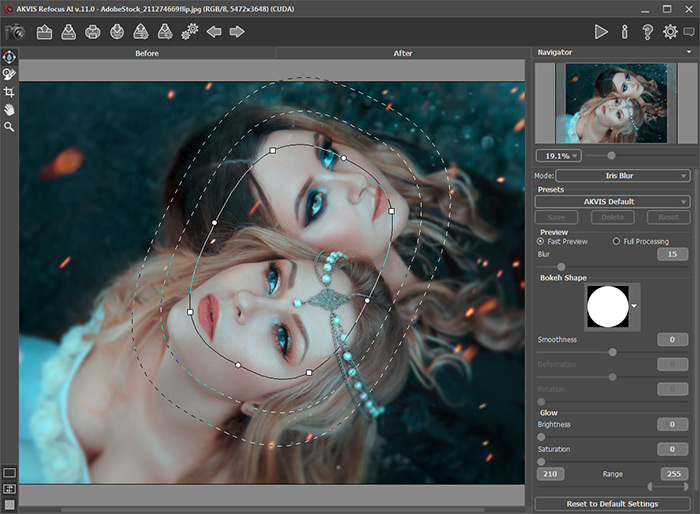
Task: Switch to the Before tab
Action: pos(147,53)
